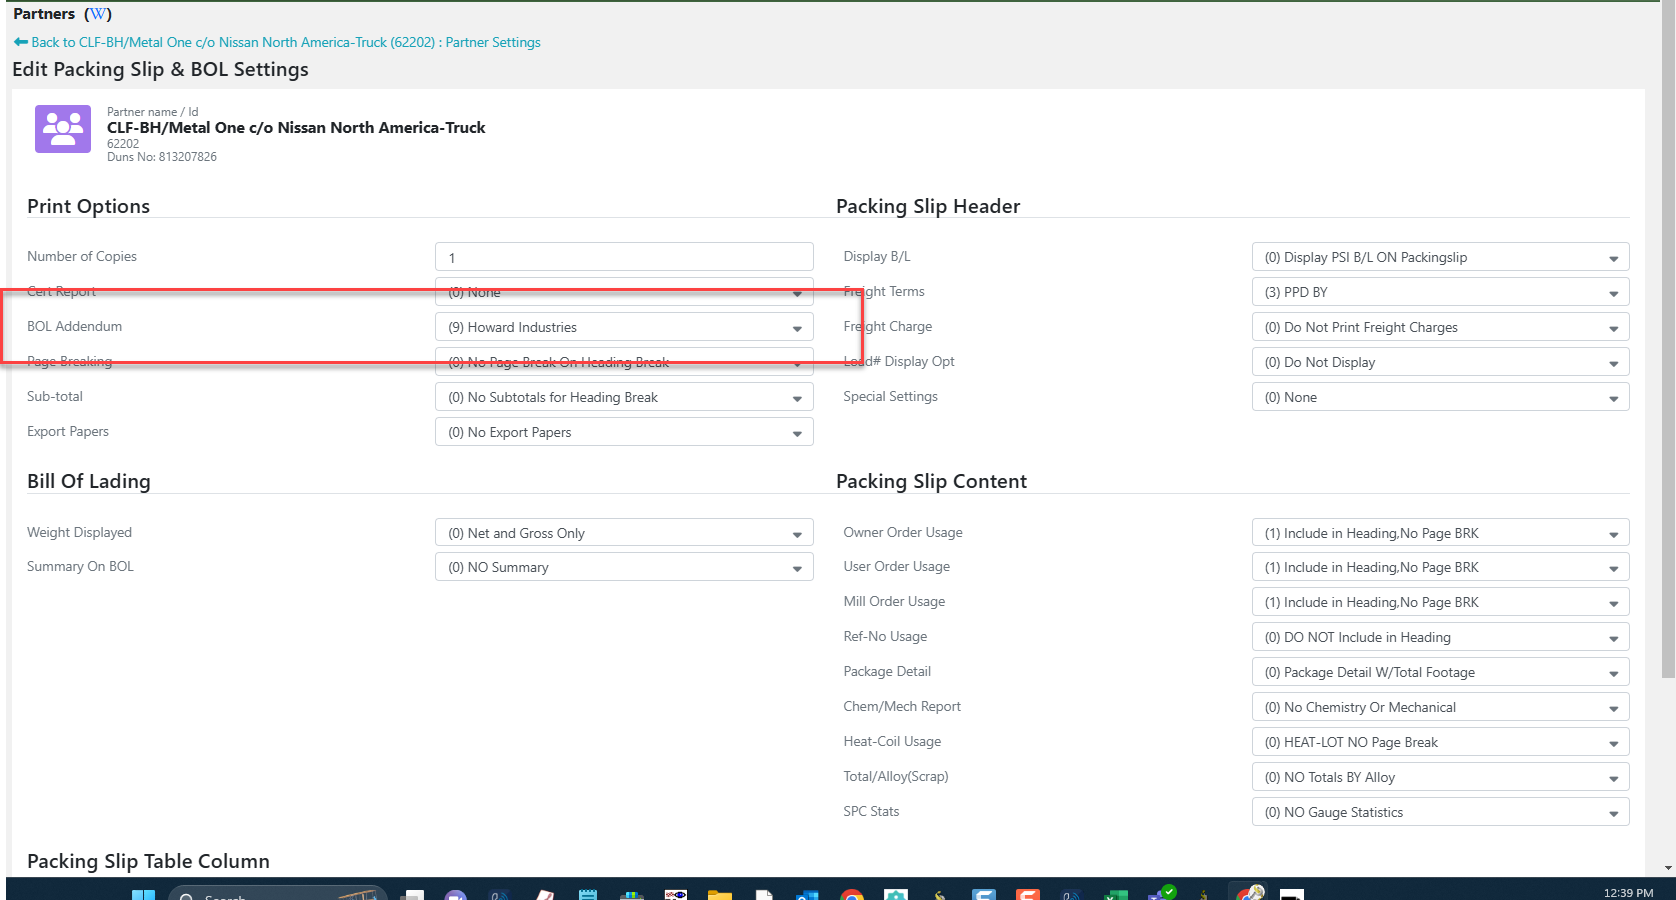The height and width of the screenshot is (900, 1676).
Task: Go back to Partner Settings via the link
Action: coord(285,42)
